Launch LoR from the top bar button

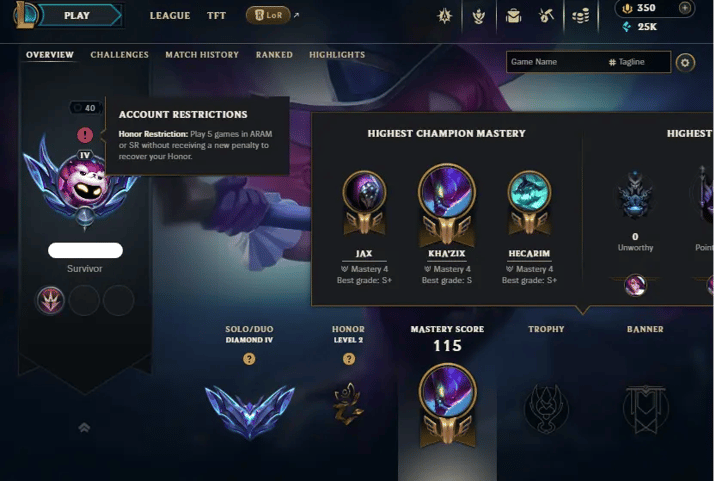click(268, 16)
